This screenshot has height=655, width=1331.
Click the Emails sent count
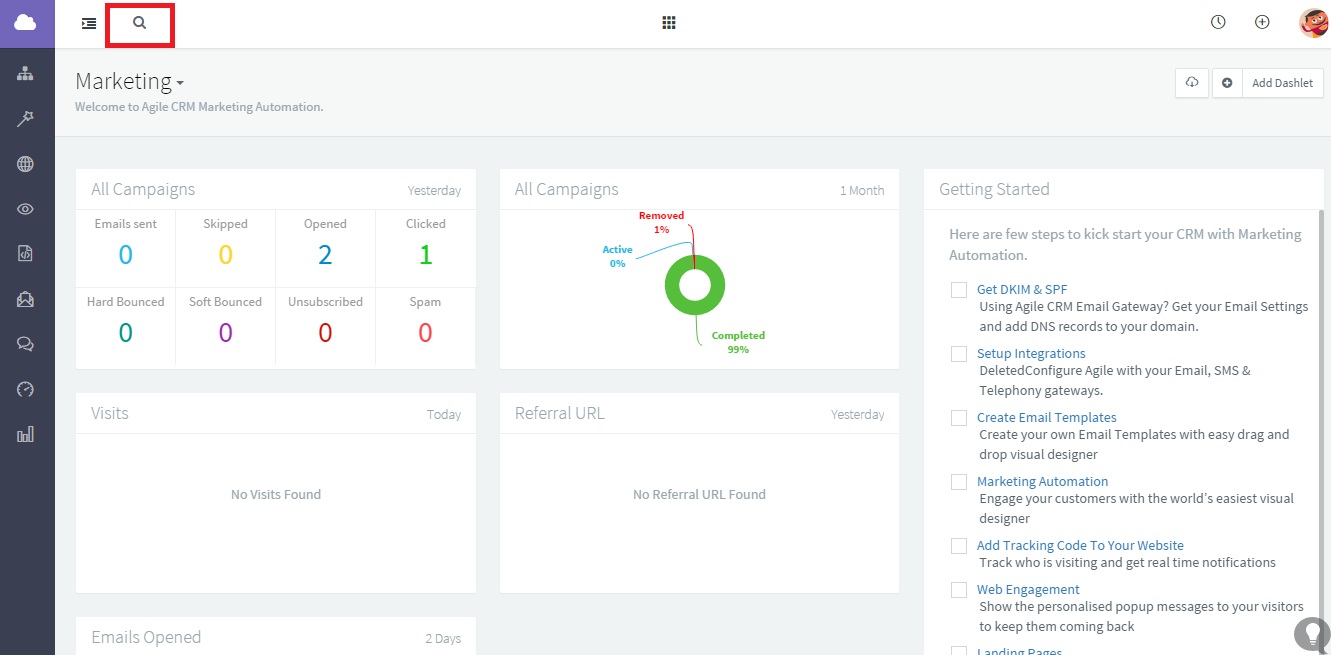(125, 255)
